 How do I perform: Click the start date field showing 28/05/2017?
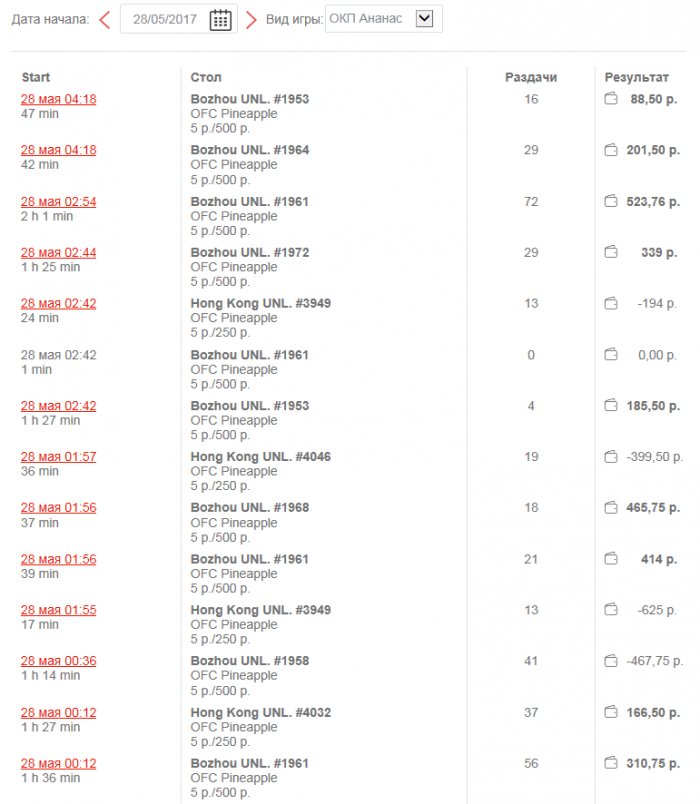(x=165, y=19)
